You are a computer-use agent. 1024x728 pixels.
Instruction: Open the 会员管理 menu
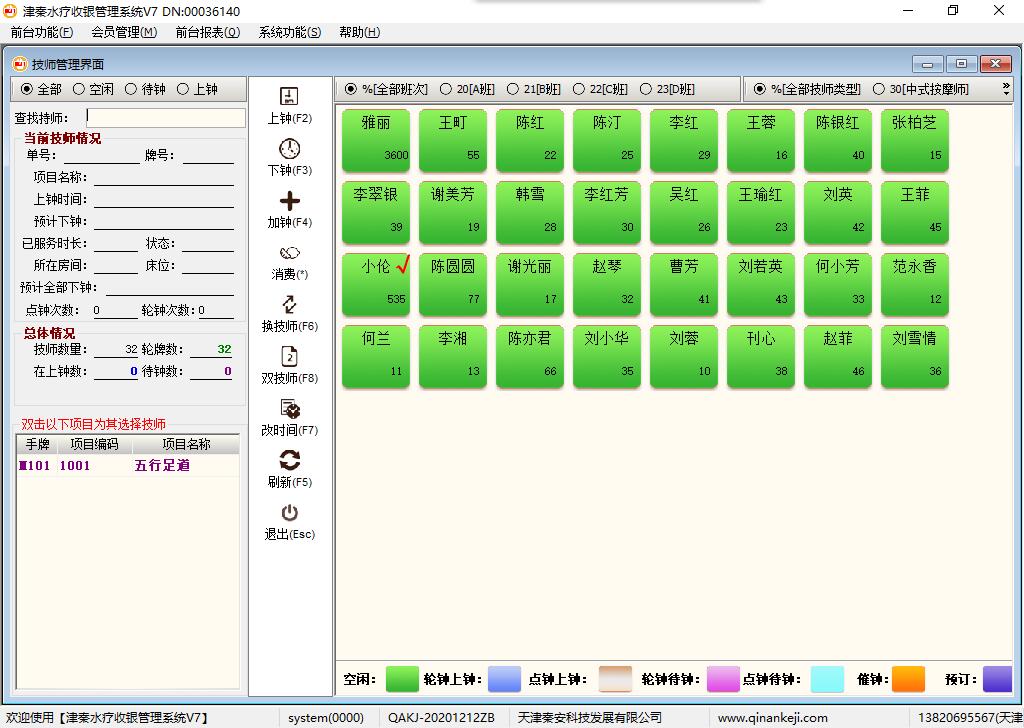click(x=124, y=32)
